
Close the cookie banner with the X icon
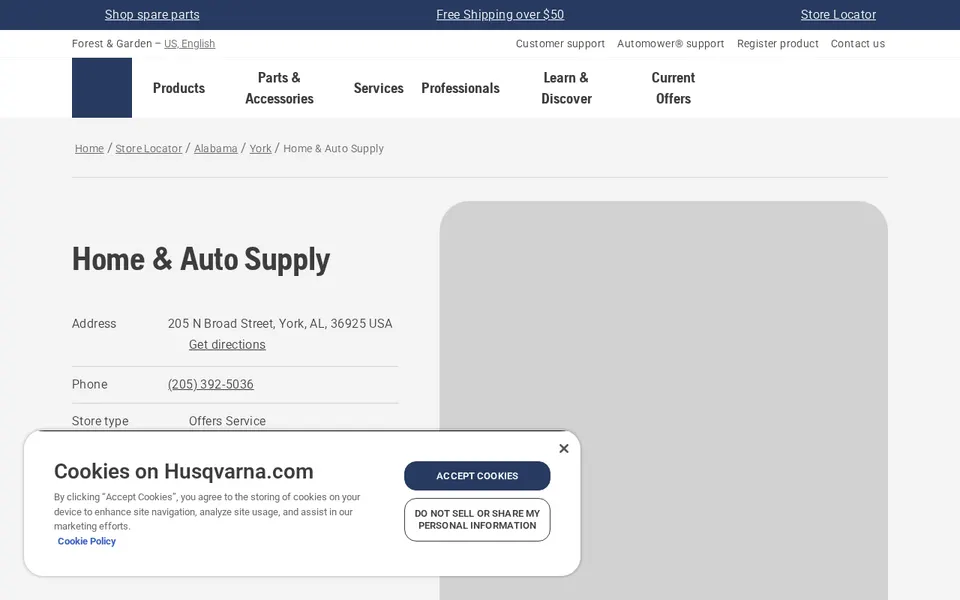563,448
